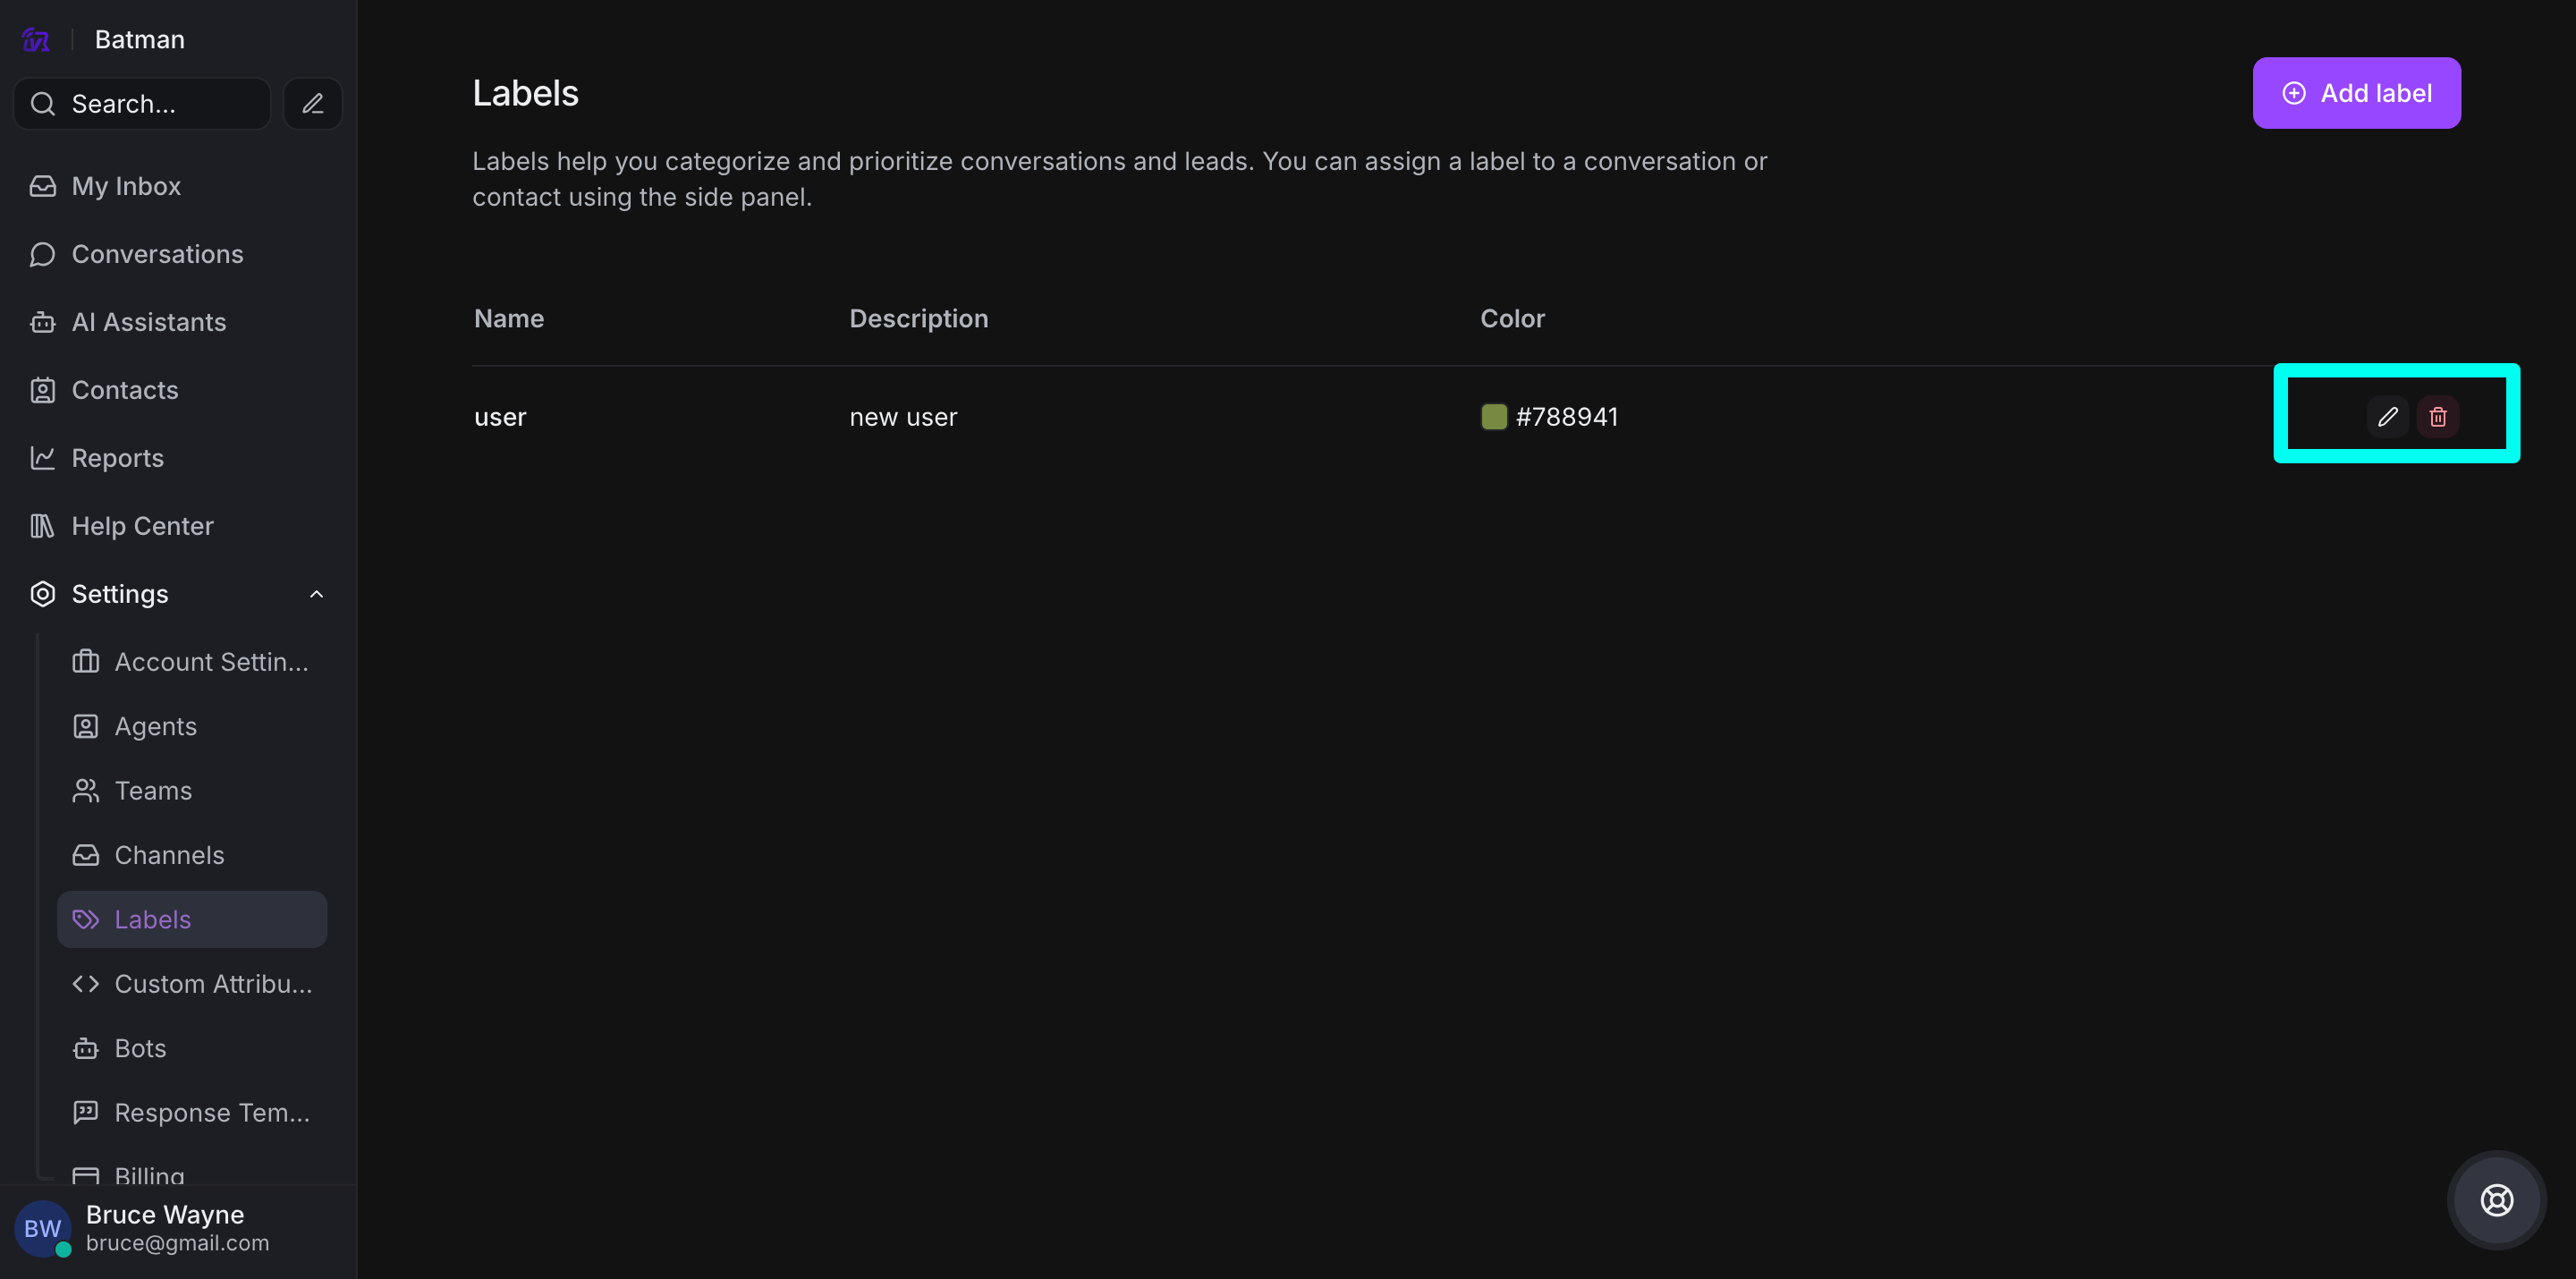Select Channels under Settings
This screenshot has height=1279, width=2576.
(169, 855)
